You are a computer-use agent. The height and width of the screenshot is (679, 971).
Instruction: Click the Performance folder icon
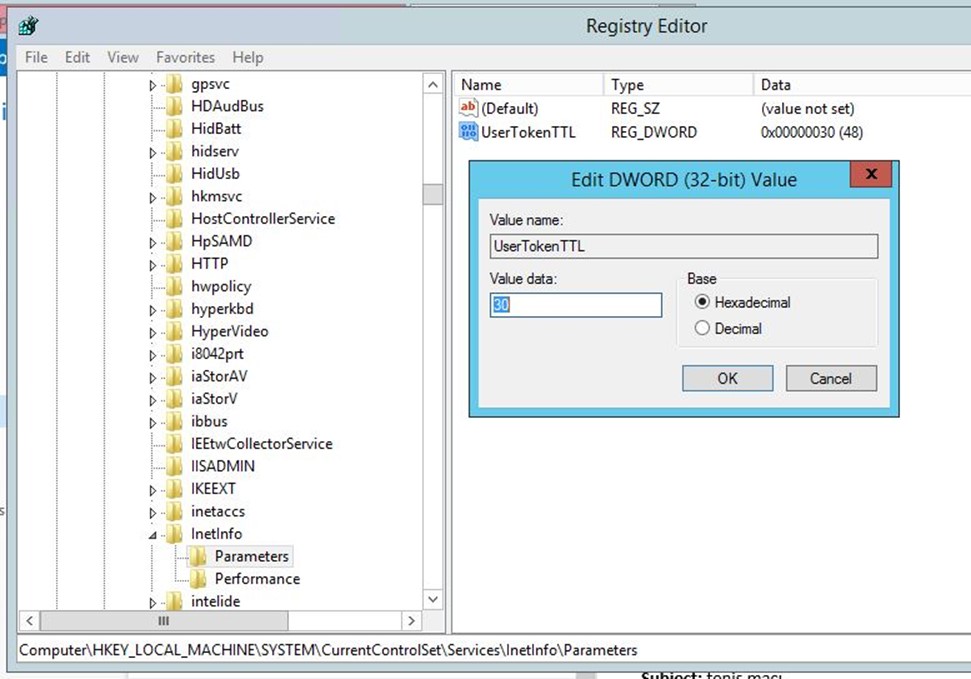(x=198, y=579)
